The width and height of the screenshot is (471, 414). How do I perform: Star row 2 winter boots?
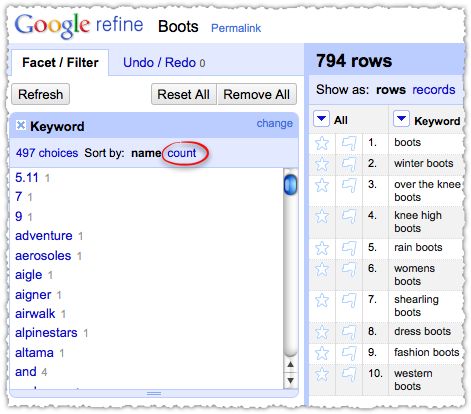[322, 165]
